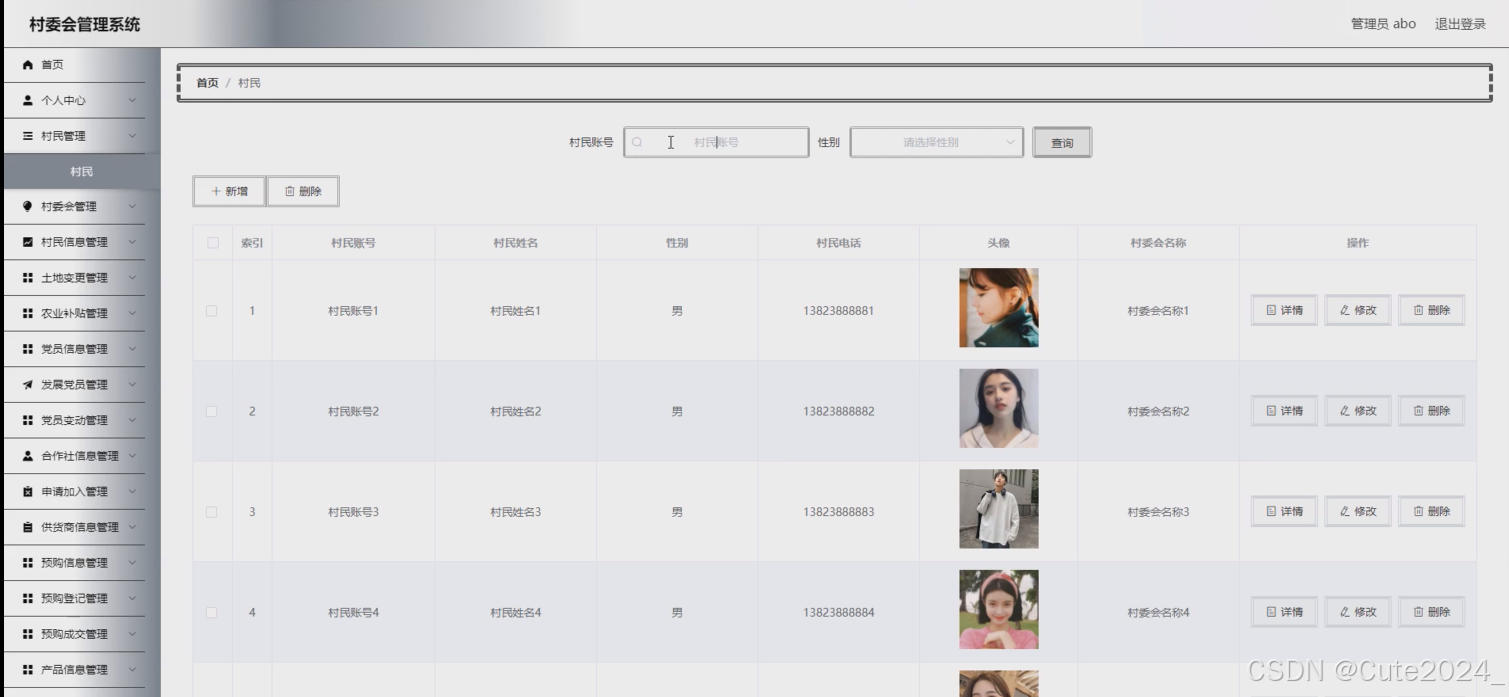Click the grid icon next to 预购登记管理
The image size is (1509, 697).
pyautogui.click(x=28, y=598)
